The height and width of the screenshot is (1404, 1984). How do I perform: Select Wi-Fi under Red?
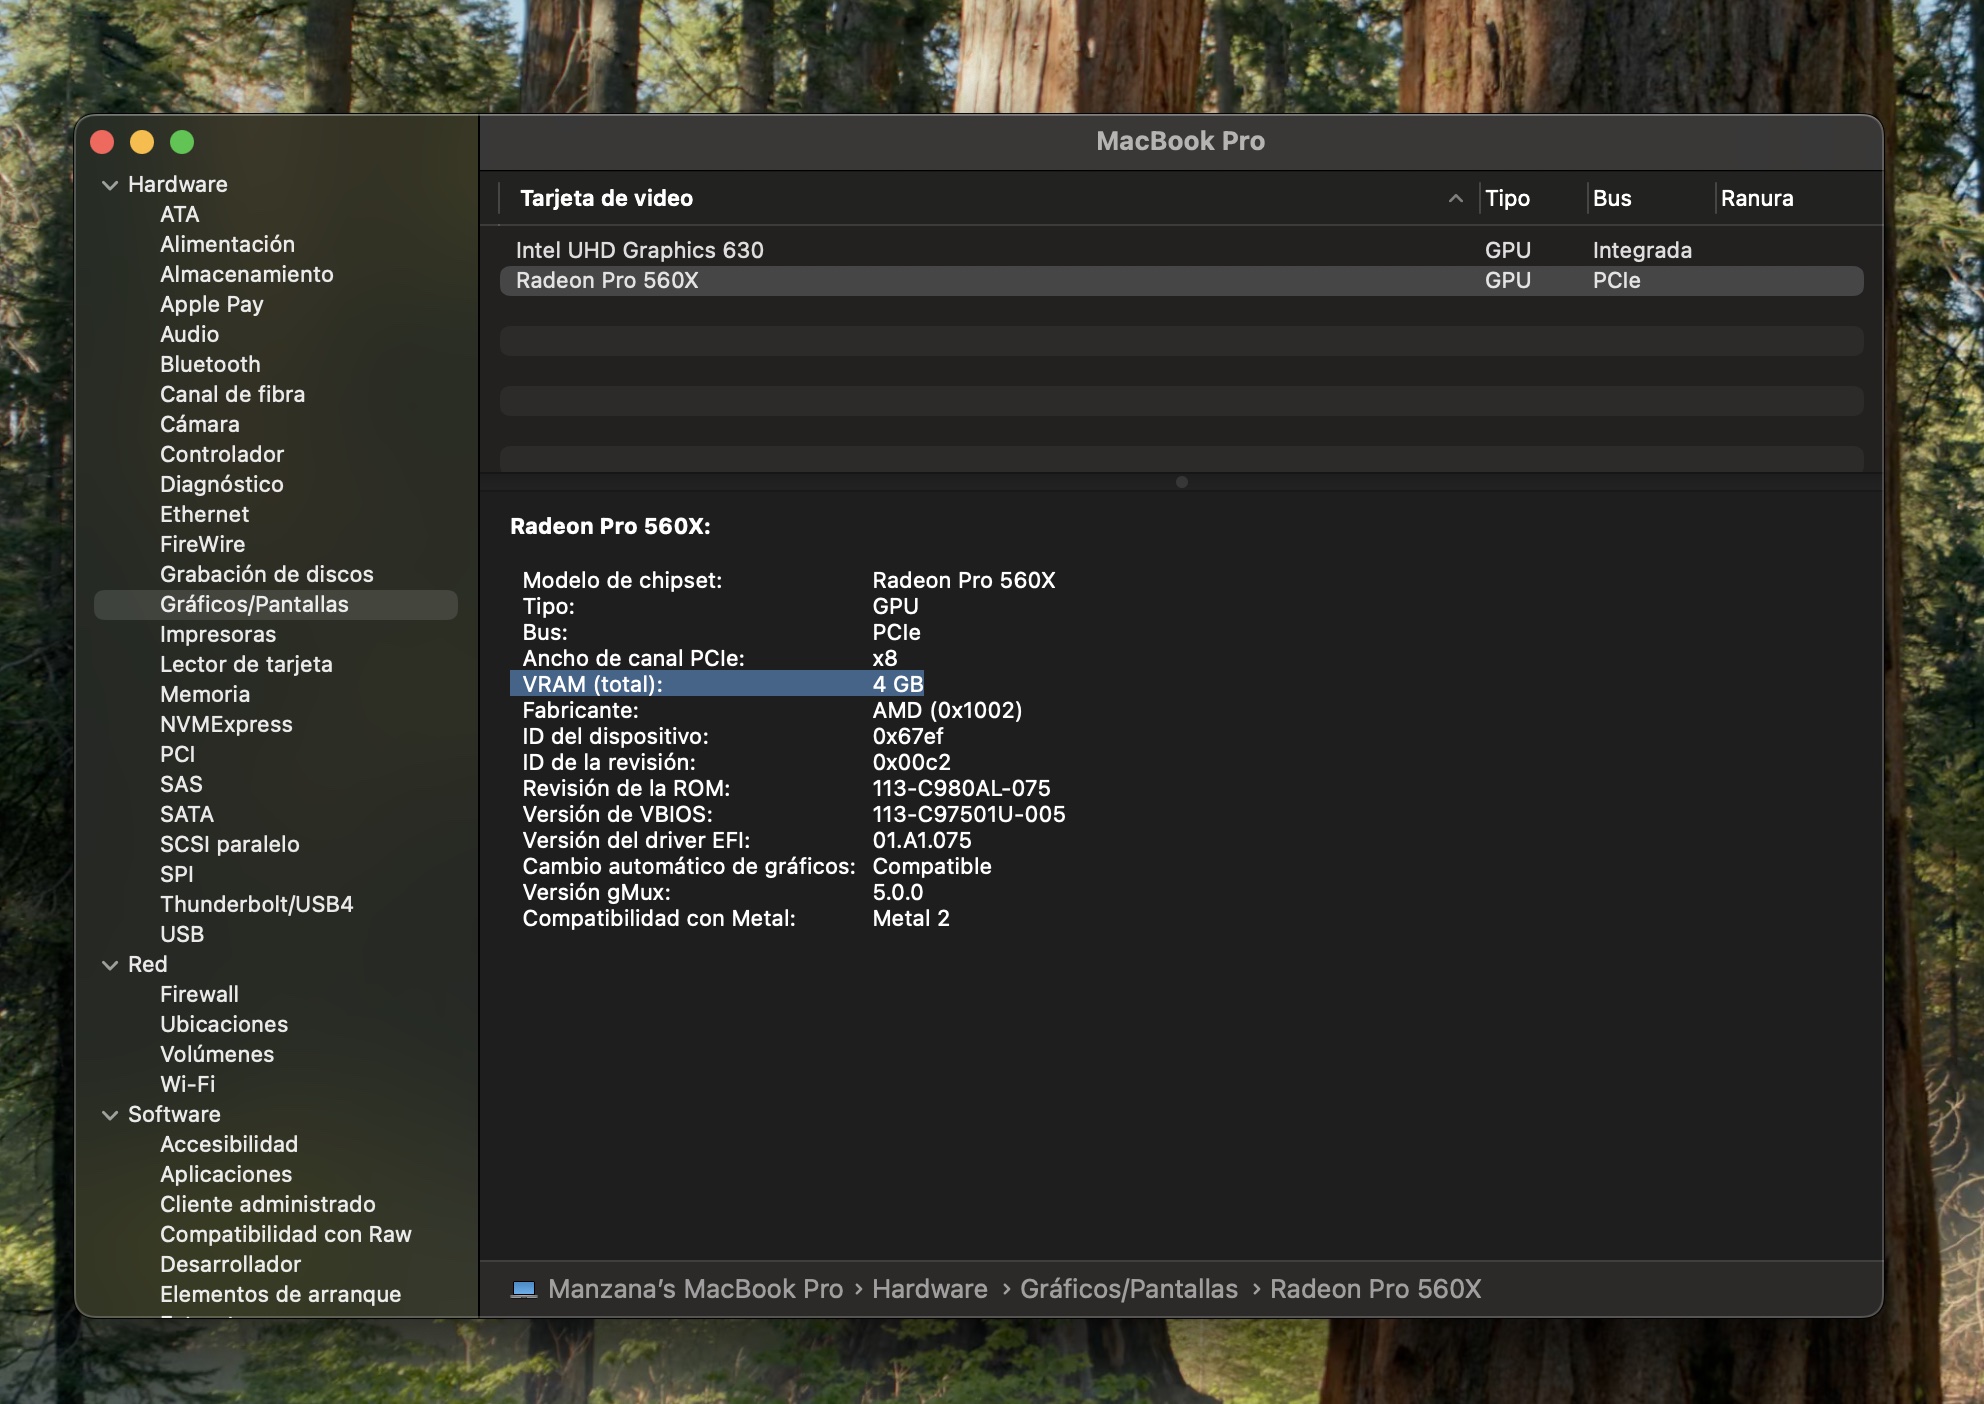(187, 1084)
